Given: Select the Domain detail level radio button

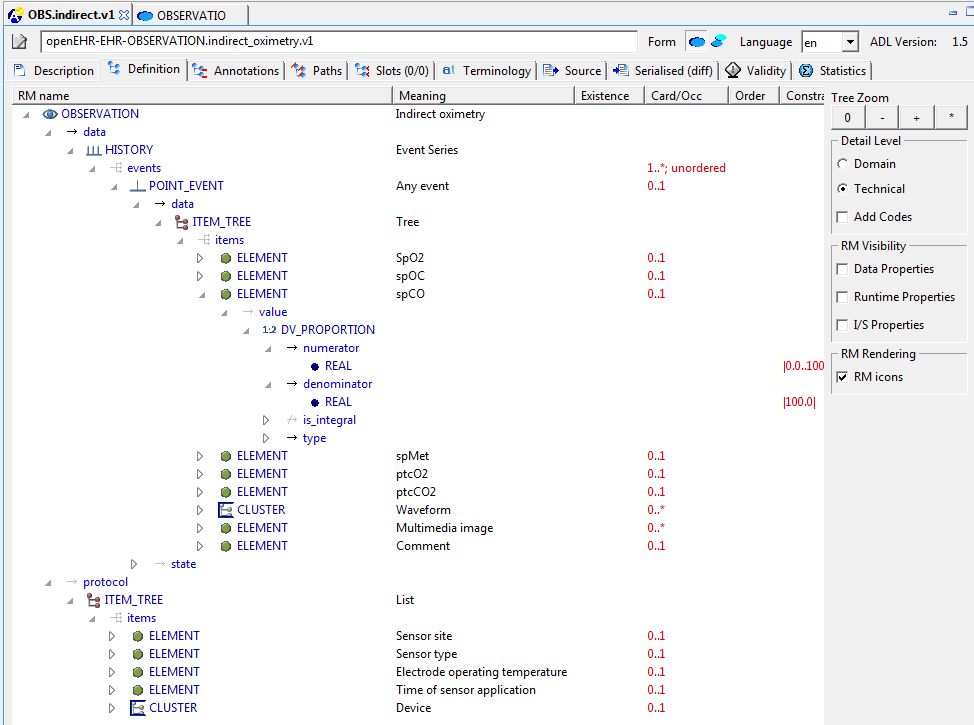Looking at the screenshot, I should click(x=842, y=164).
